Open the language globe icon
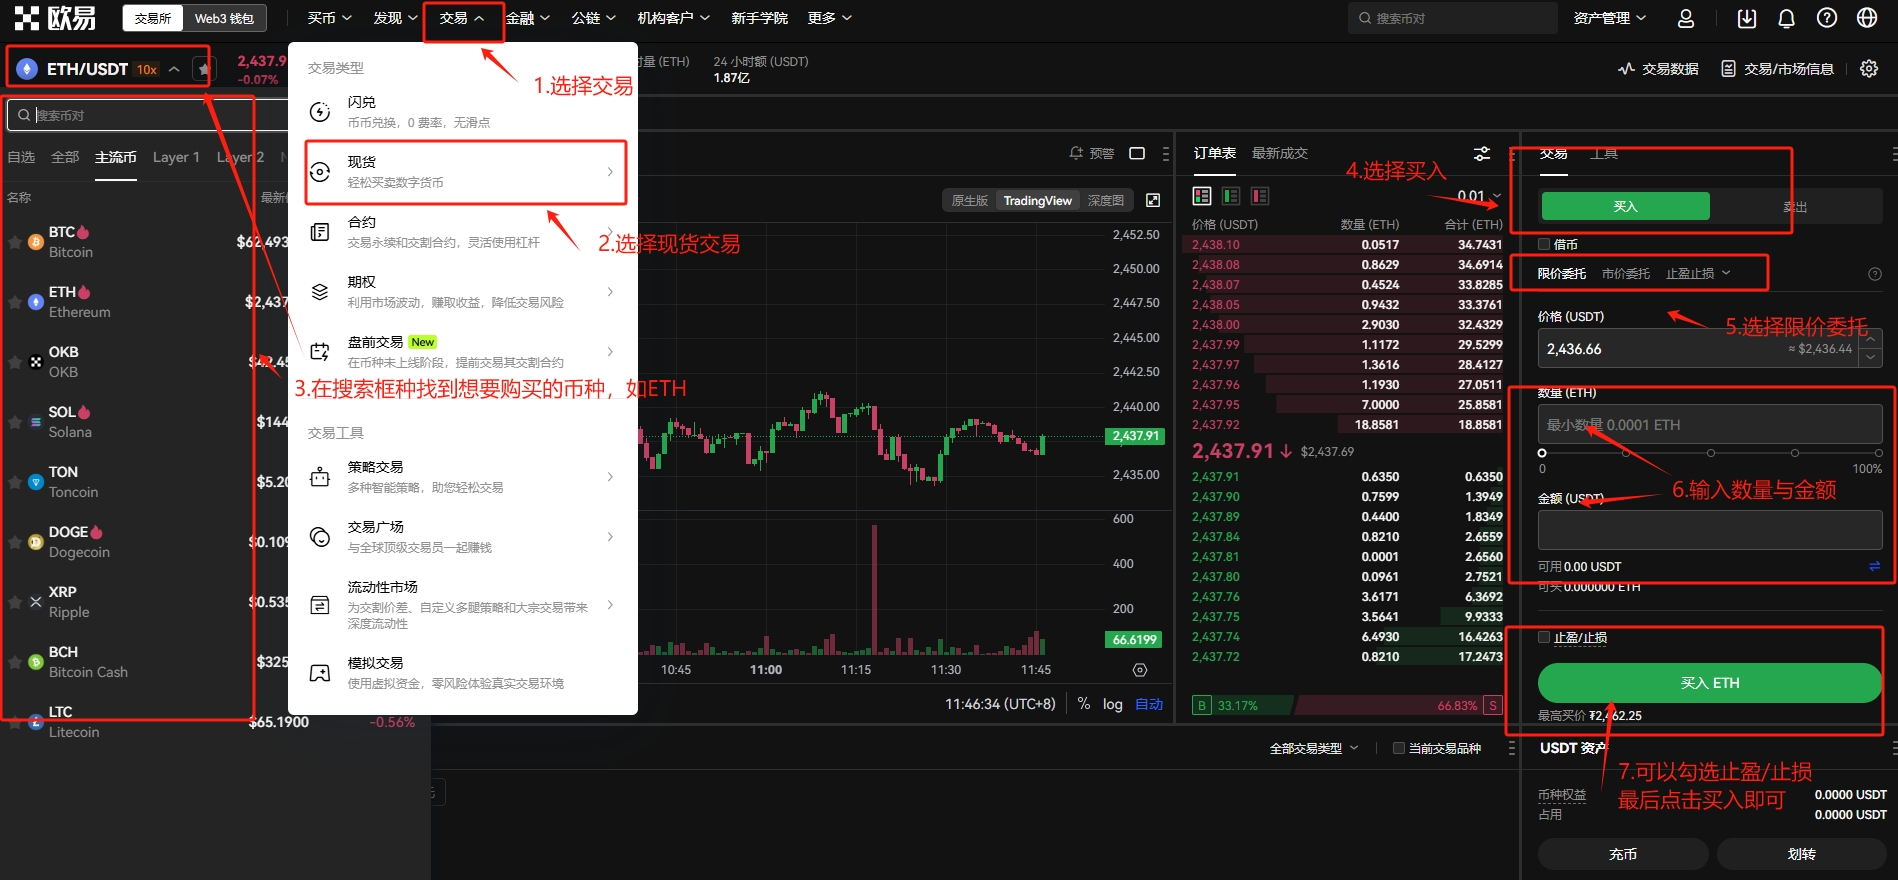 1866,18
